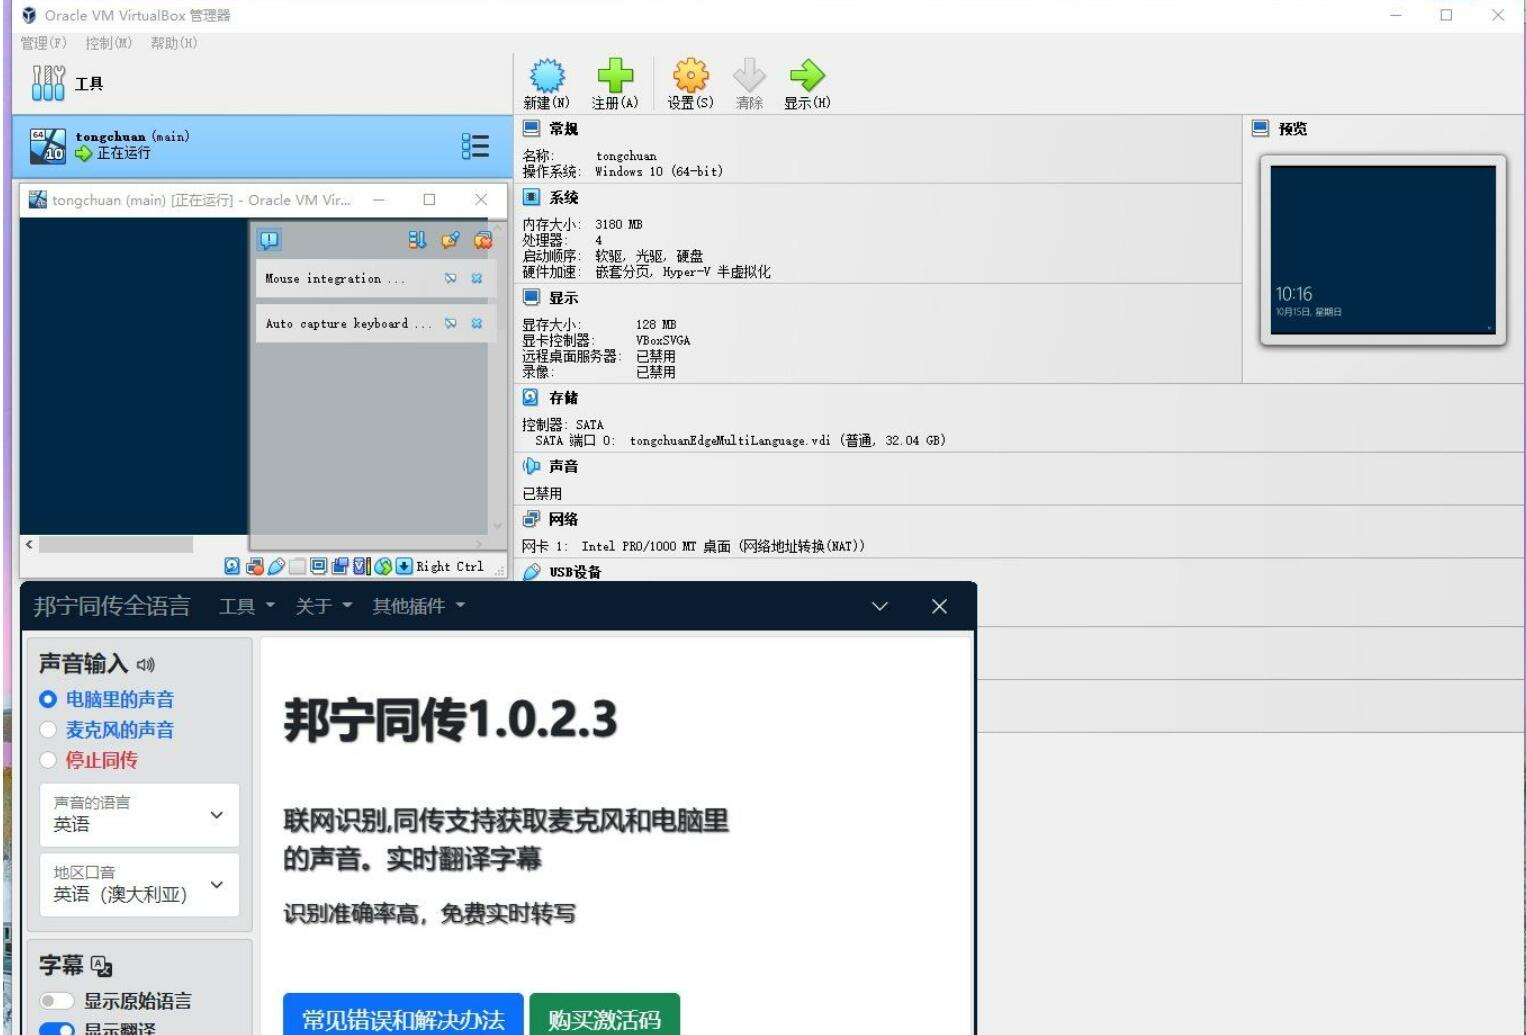This screenshot has width=1526, height=1035.
Task: Open the 控制(M) menu
Action: pyautogui.click(x=109, y=43)
